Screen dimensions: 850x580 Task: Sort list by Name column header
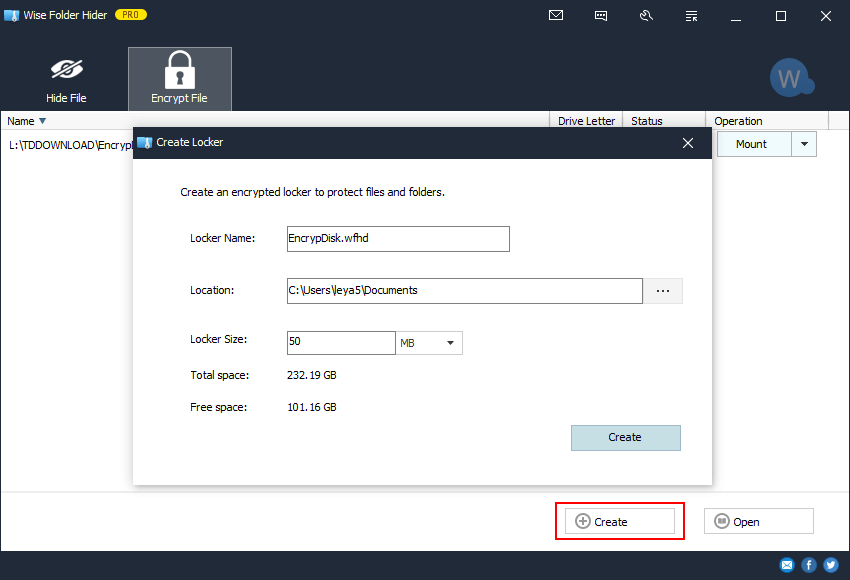[x=275, y=121]
